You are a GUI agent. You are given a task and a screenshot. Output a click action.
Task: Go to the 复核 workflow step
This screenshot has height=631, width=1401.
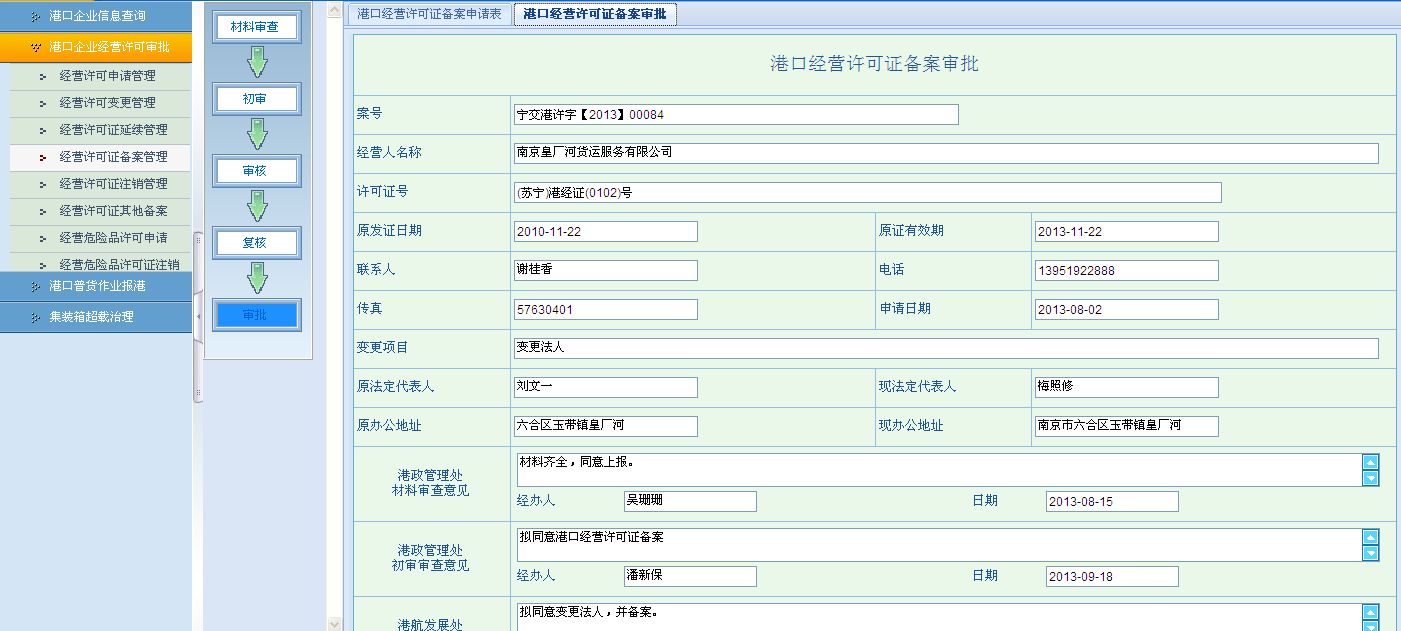(255, 243)
